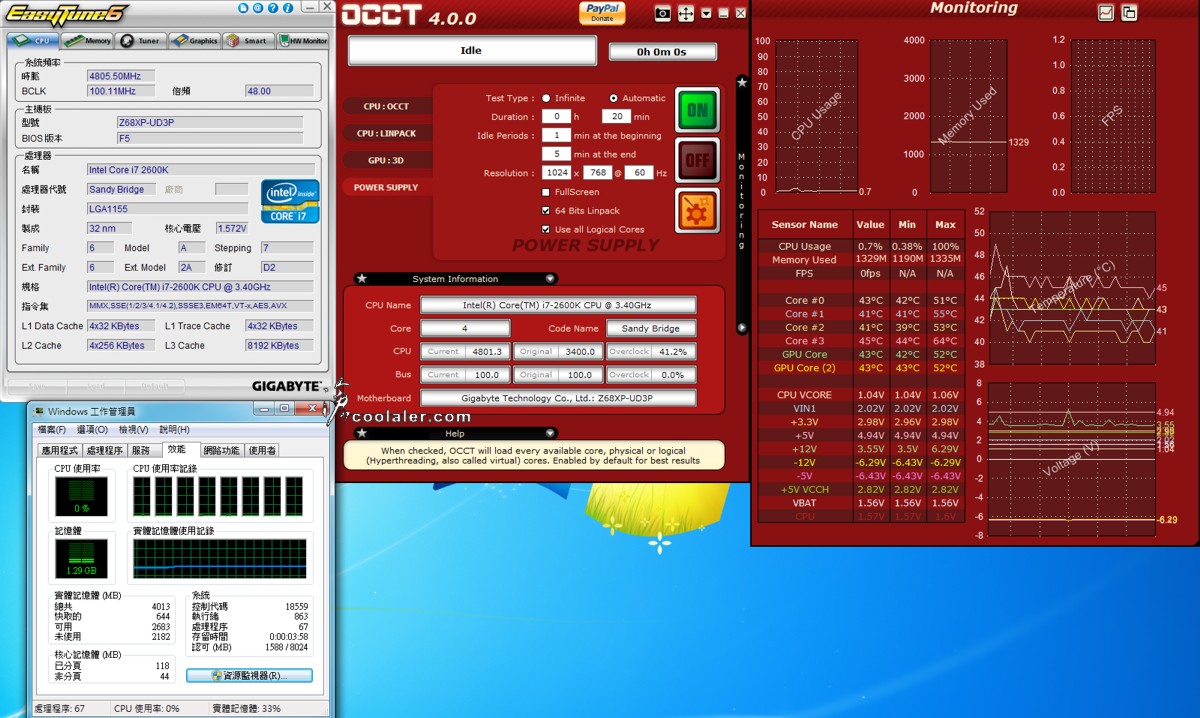
Task: Open Task Manager 選項(O) menu
Action: 92,430
